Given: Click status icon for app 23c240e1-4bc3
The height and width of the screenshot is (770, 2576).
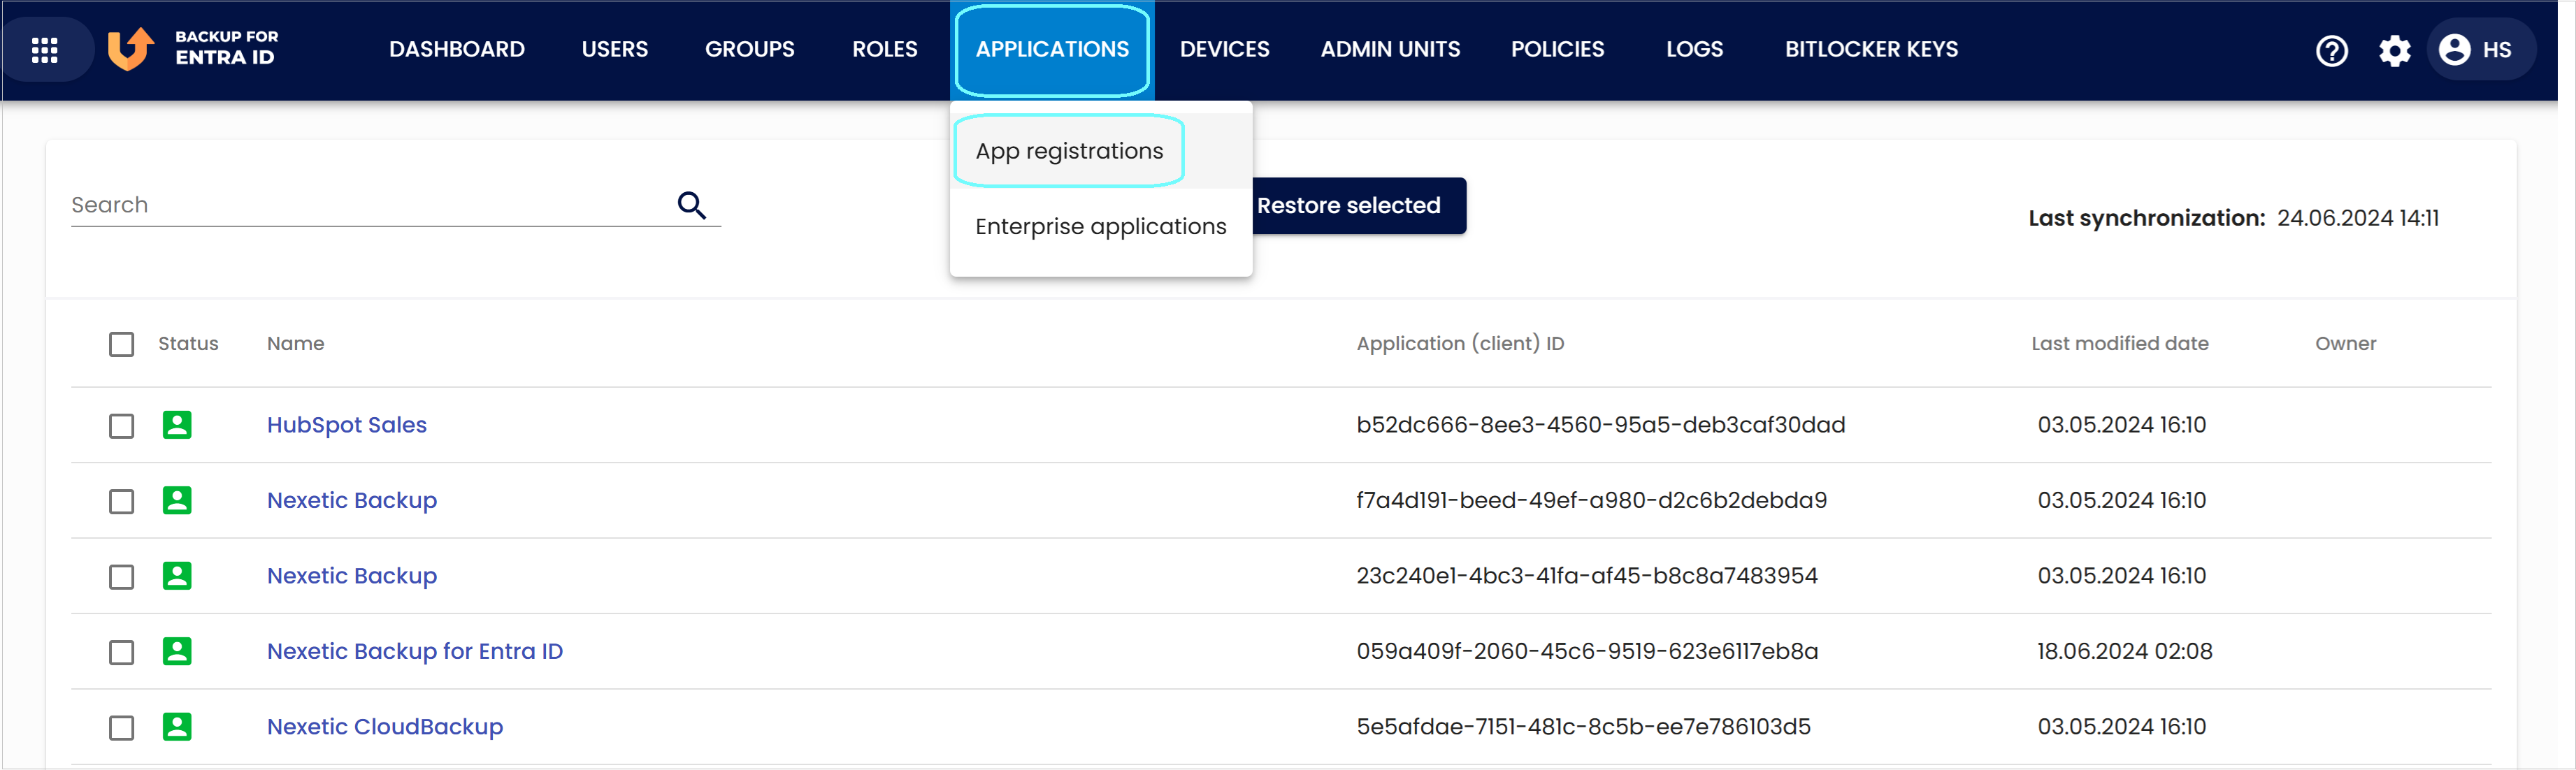Looking at the screenshot, I should [x=177, y=576].
